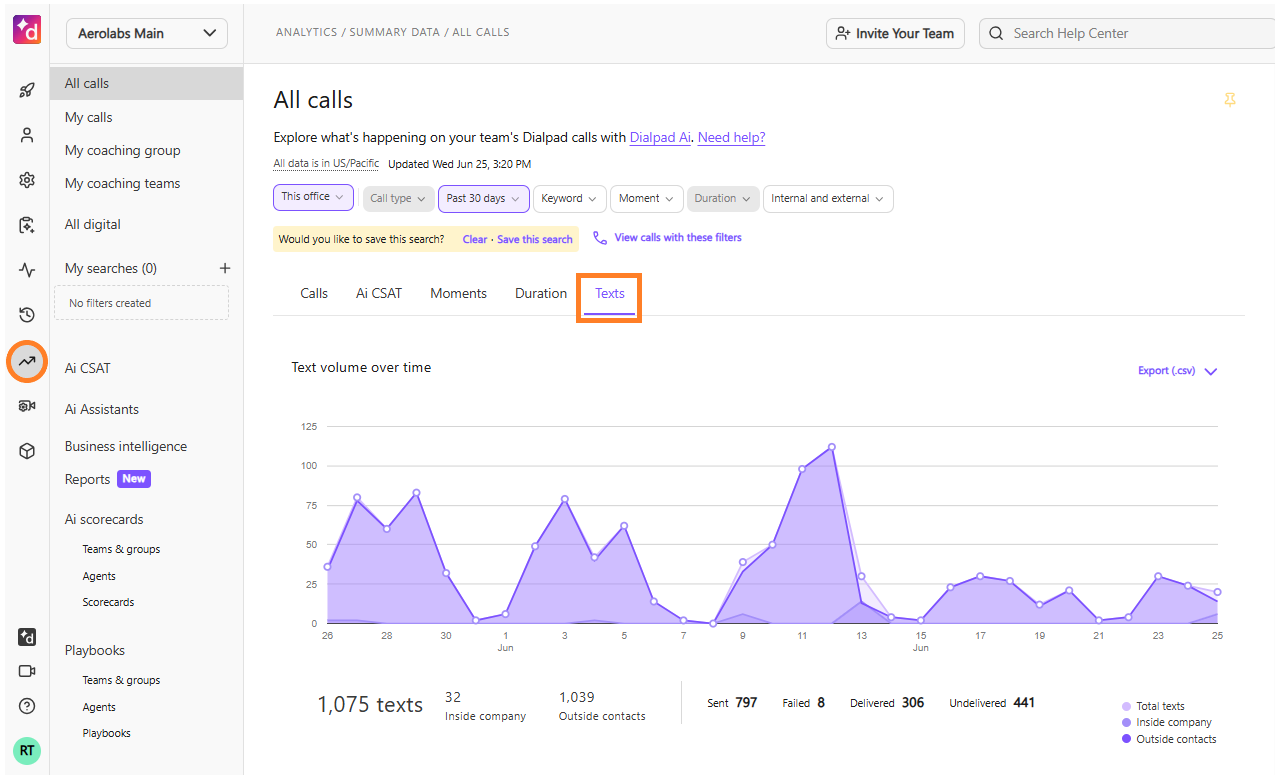Open the person profile icon in sidebar
Viewport: 1277px width, 779px height.
click(x=27, y=135)
